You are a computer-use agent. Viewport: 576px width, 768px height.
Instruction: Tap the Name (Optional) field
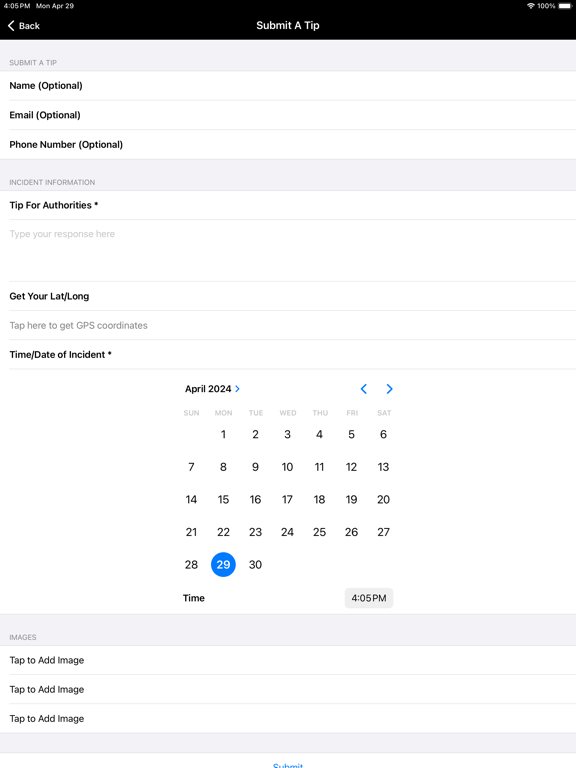(x=288, y=86)
